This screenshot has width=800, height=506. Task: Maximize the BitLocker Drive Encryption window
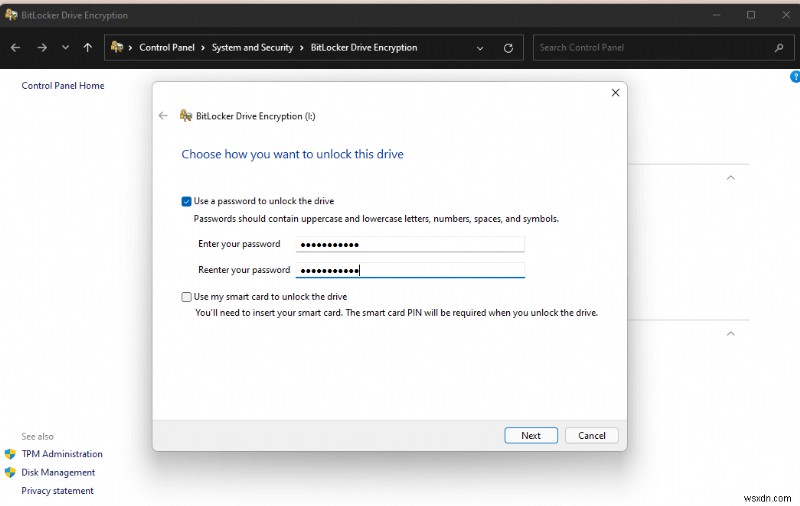(x=751, y=15)
